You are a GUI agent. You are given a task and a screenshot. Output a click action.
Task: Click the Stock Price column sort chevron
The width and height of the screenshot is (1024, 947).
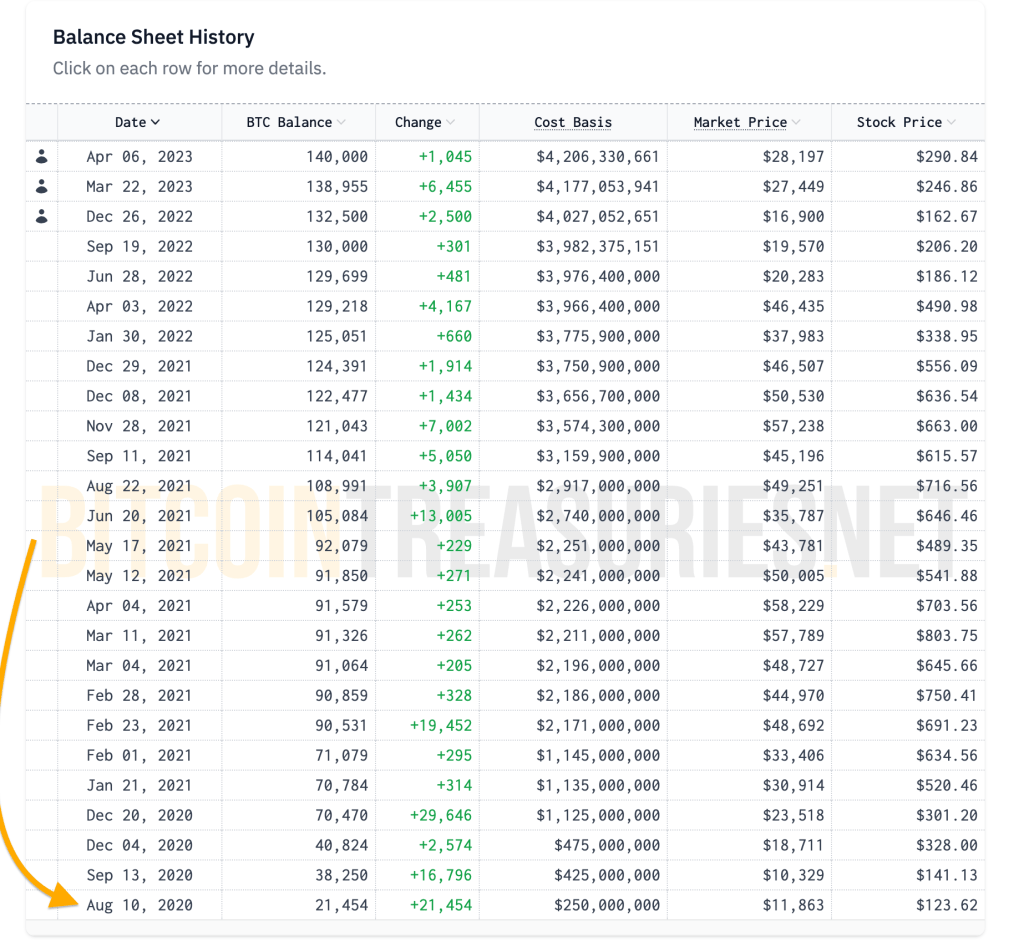tap(951, 123)
